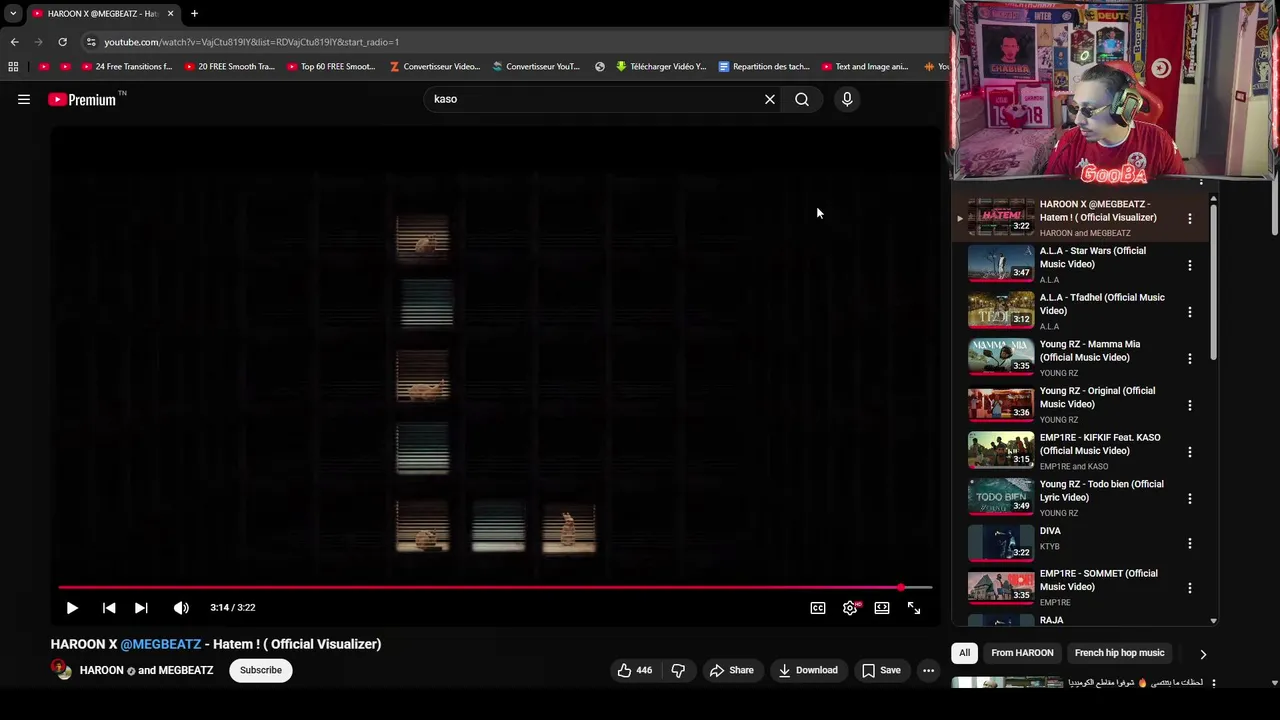The image size is (1280, 720).
Task: Show more filter chips arrow
Action: (1203, 654)
